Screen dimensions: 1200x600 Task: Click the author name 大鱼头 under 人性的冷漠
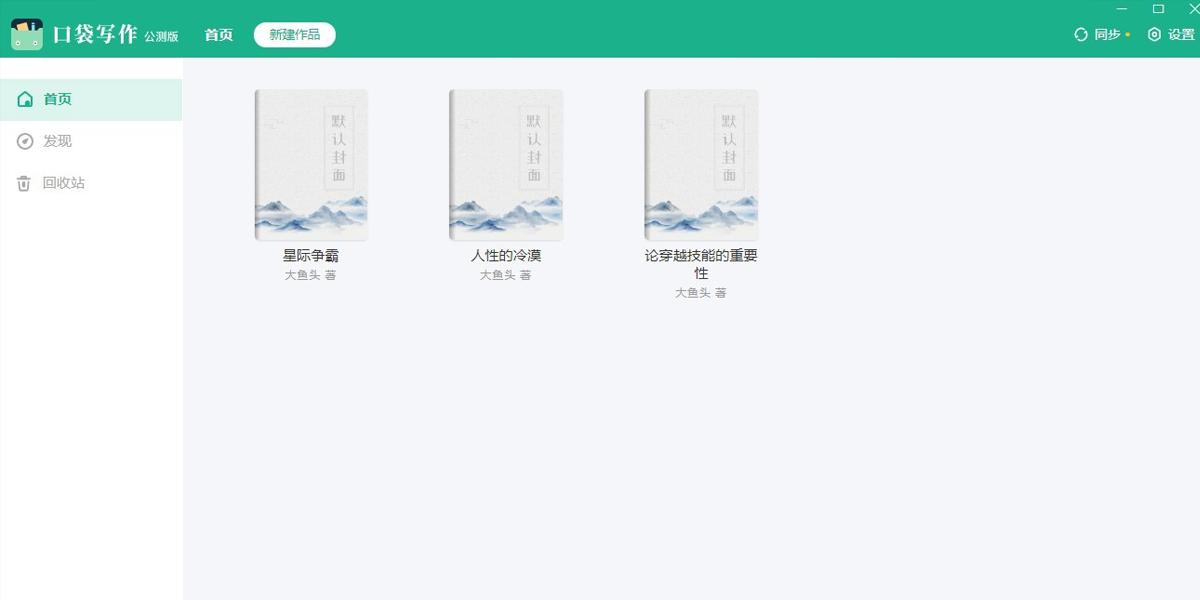[506, 274]
